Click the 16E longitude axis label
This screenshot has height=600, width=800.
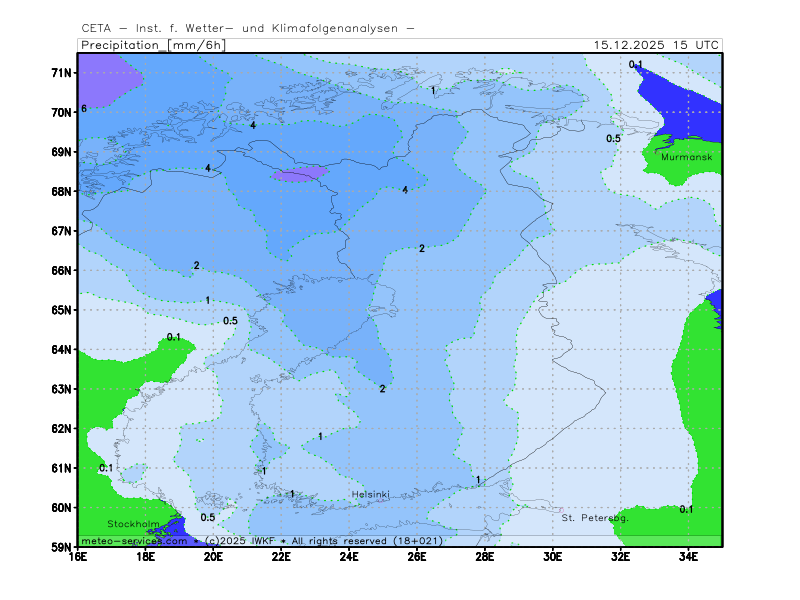pos(78,556)
